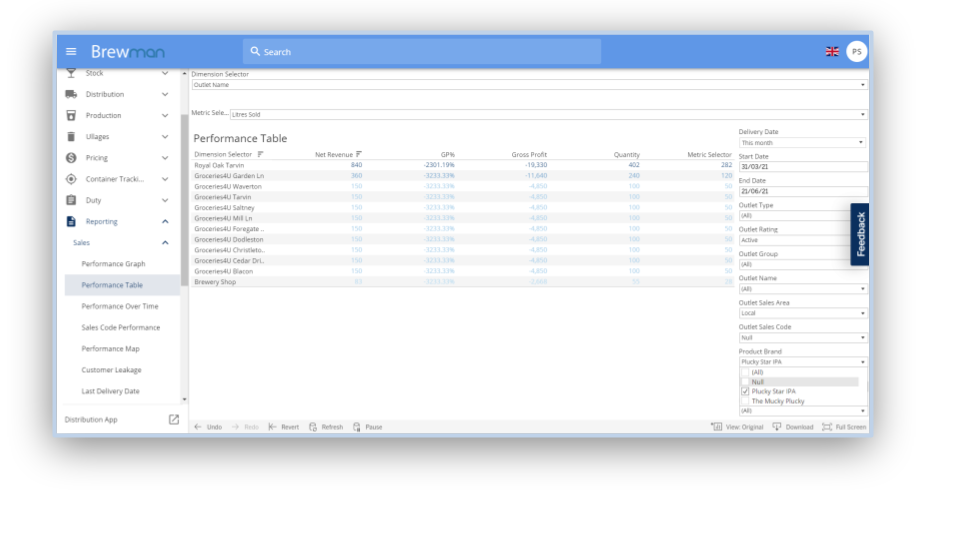The width and height of the screenshot is (960, 540).
Task: Click the Revert icon
Action: [272, 427]
